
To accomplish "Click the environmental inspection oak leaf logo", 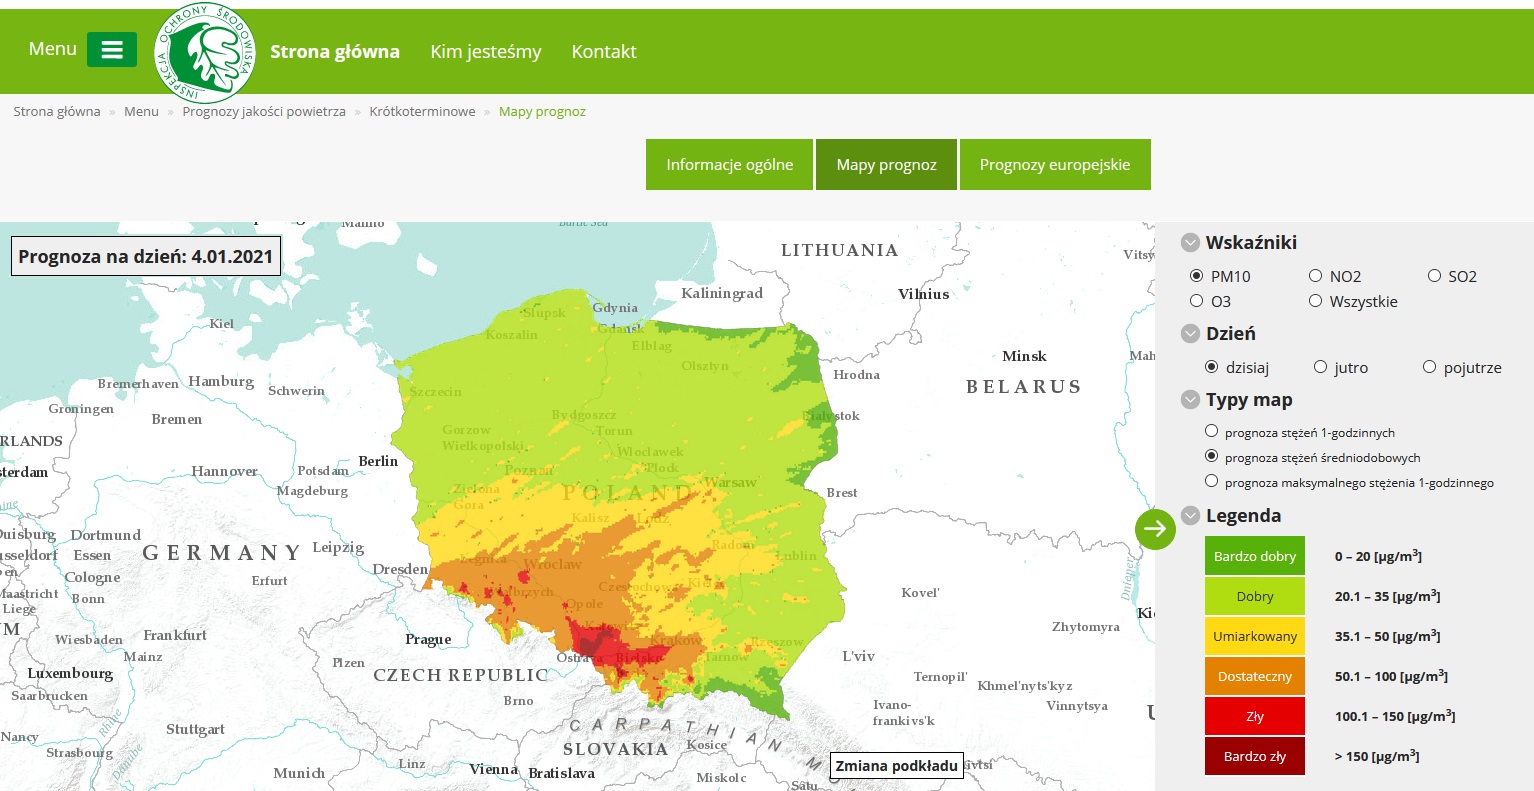I will tap(205, 52).
